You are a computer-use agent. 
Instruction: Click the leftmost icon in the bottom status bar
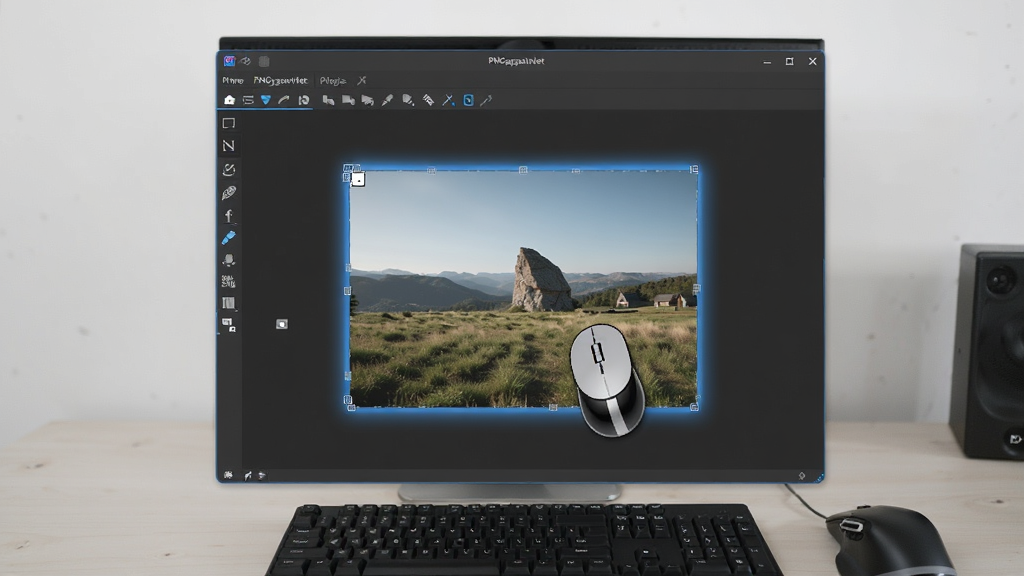[228, 475]
